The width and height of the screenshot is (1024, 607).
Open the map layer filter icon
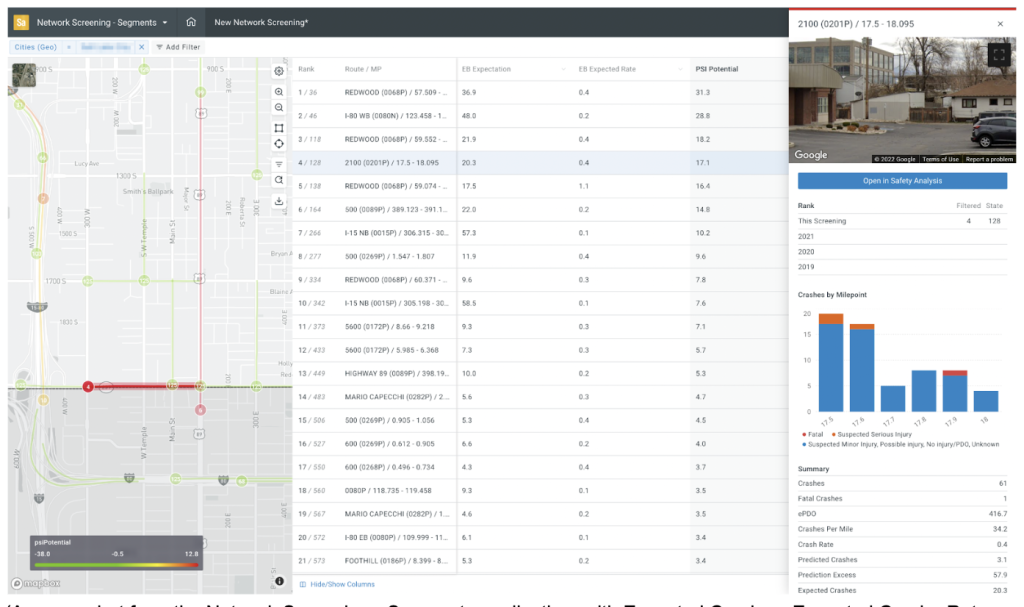click(x=279, y=164)
